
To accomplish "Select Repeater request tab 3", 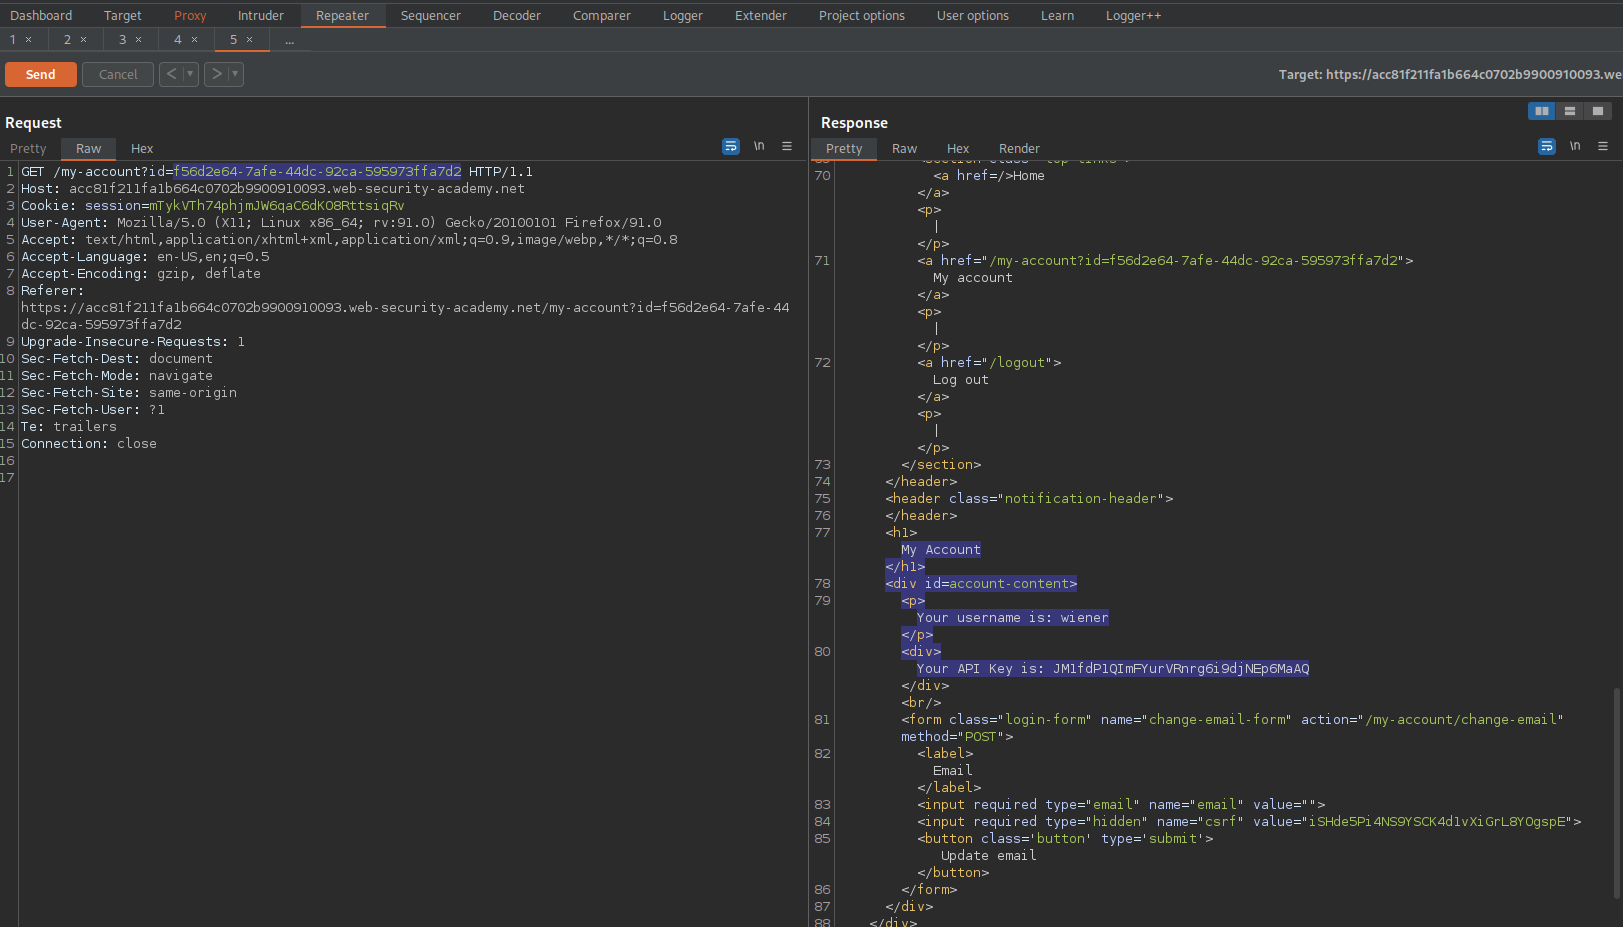I will (x=123, y=39).
